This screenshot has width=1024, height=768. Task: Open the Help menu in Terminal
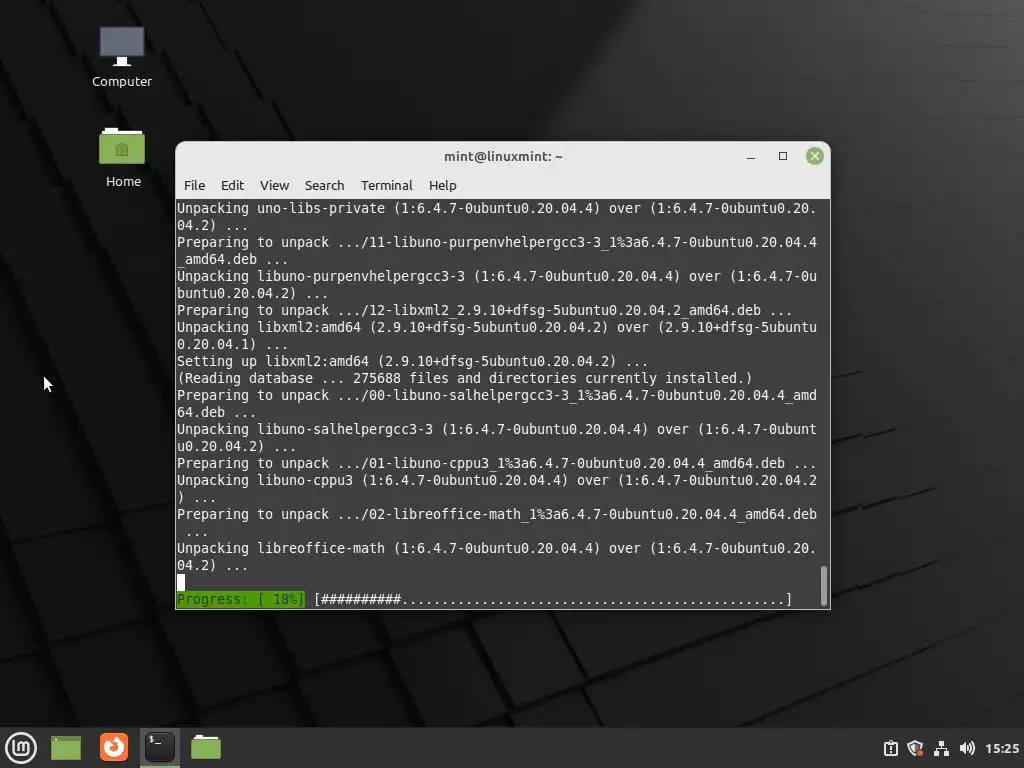click(443, 185)
